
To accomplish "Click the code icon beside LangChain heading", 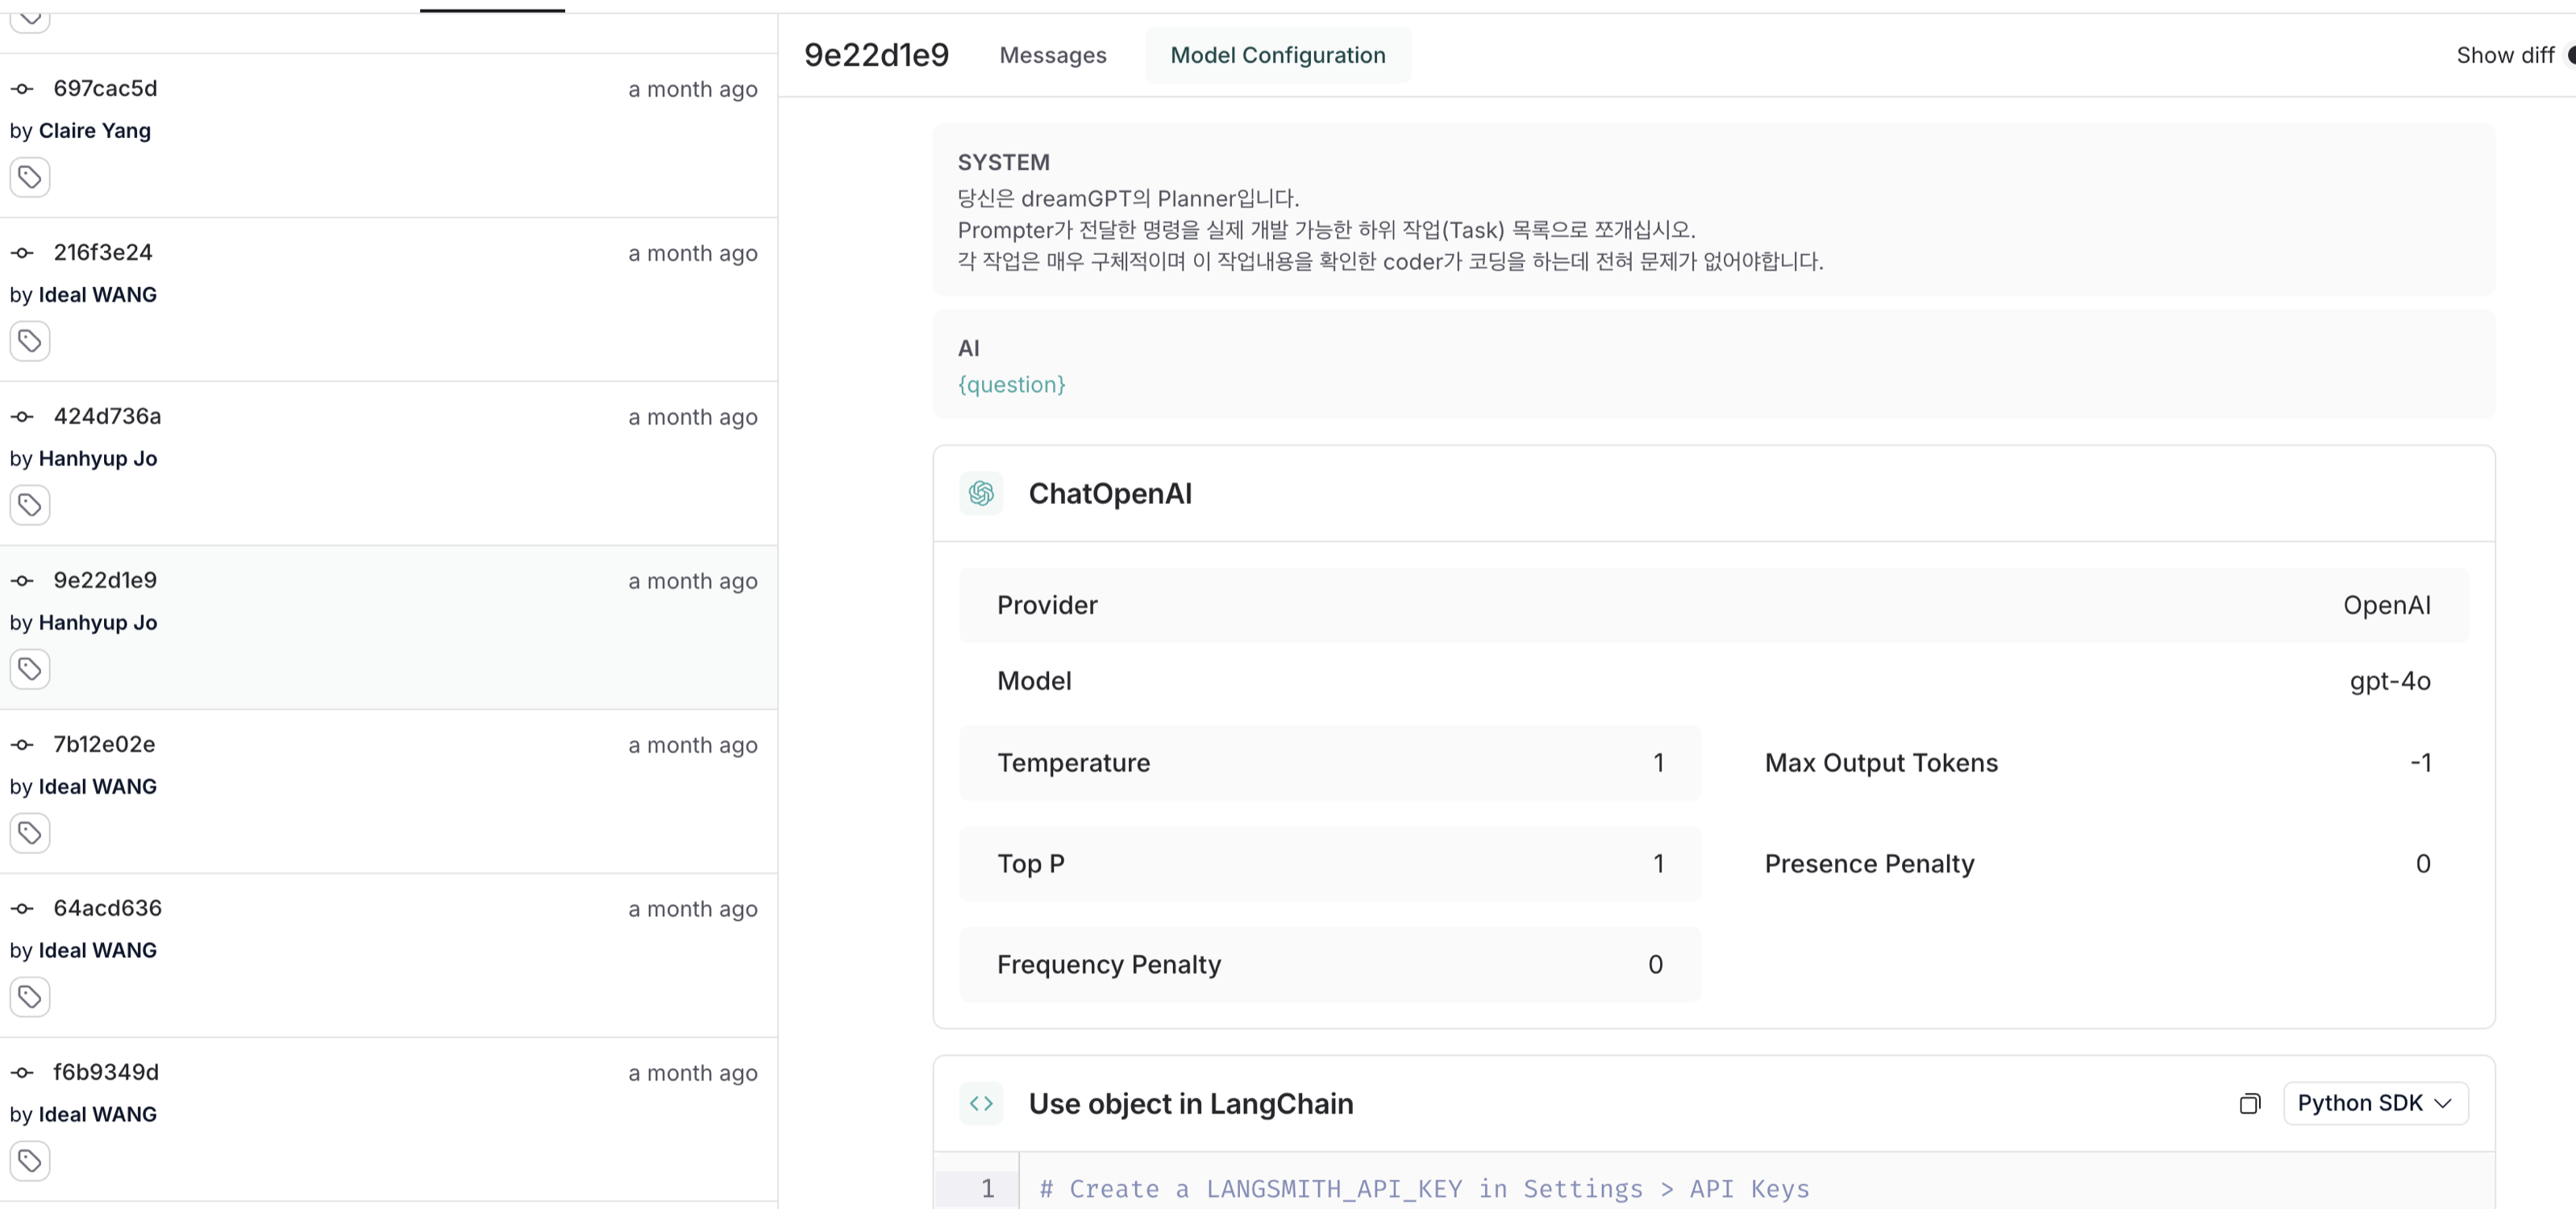I will click(x=981, y=1104).
